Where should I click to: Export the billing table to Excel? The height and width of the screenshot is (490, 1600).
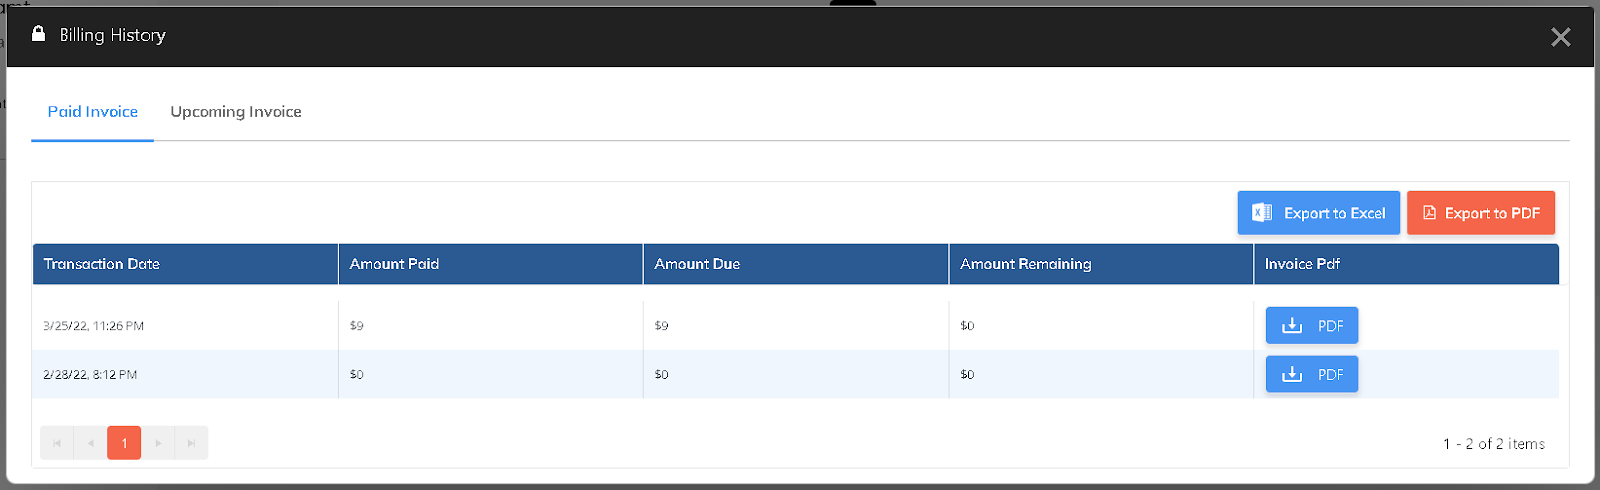(x=1318, y=213)
